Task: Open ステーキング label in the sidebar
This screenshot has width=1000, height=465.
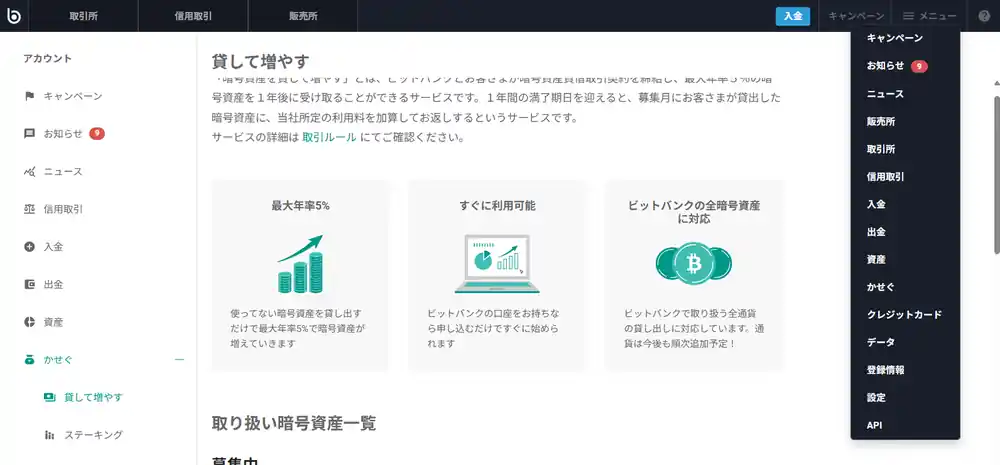Action: coord(93,435)
